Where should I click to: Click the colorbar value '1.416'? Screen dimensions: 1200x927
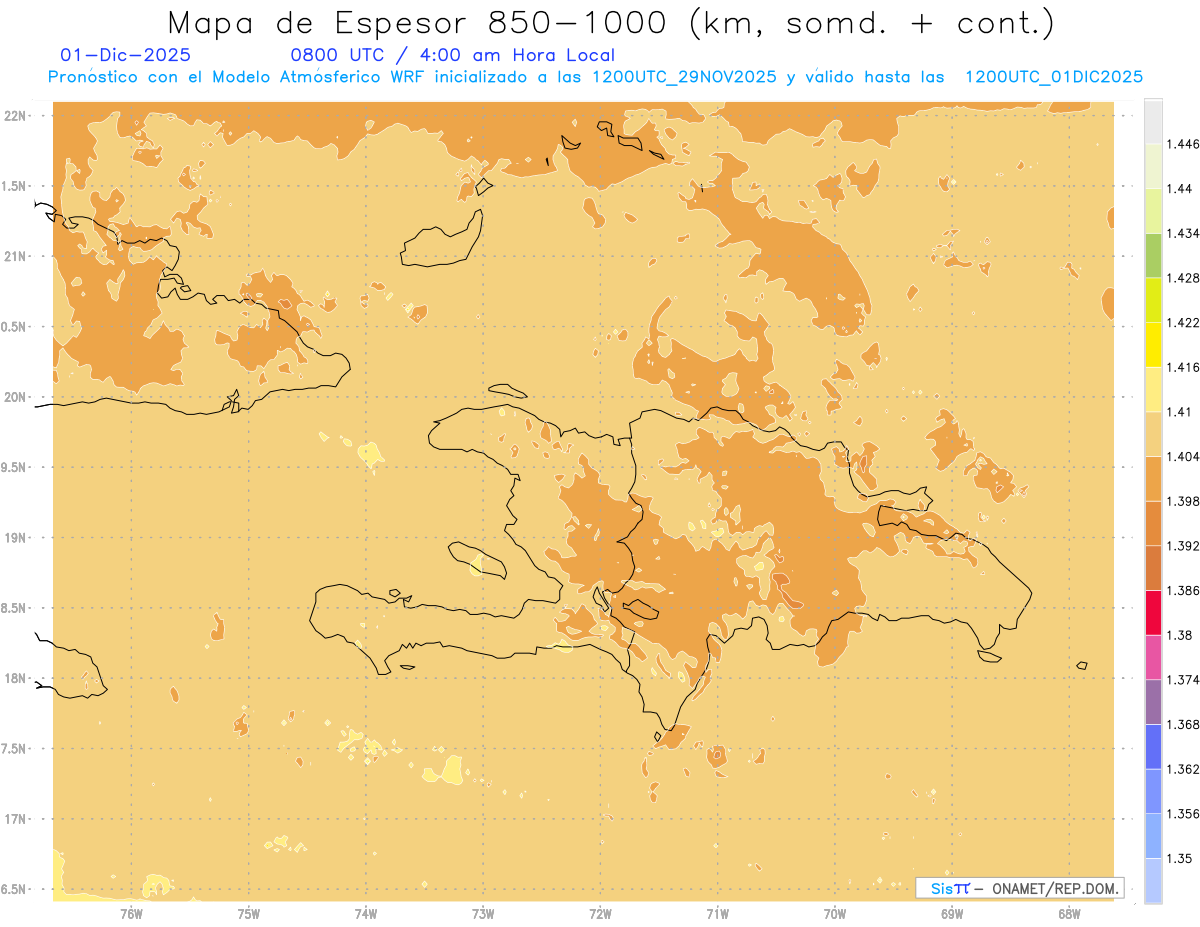tap(1184, 367)
